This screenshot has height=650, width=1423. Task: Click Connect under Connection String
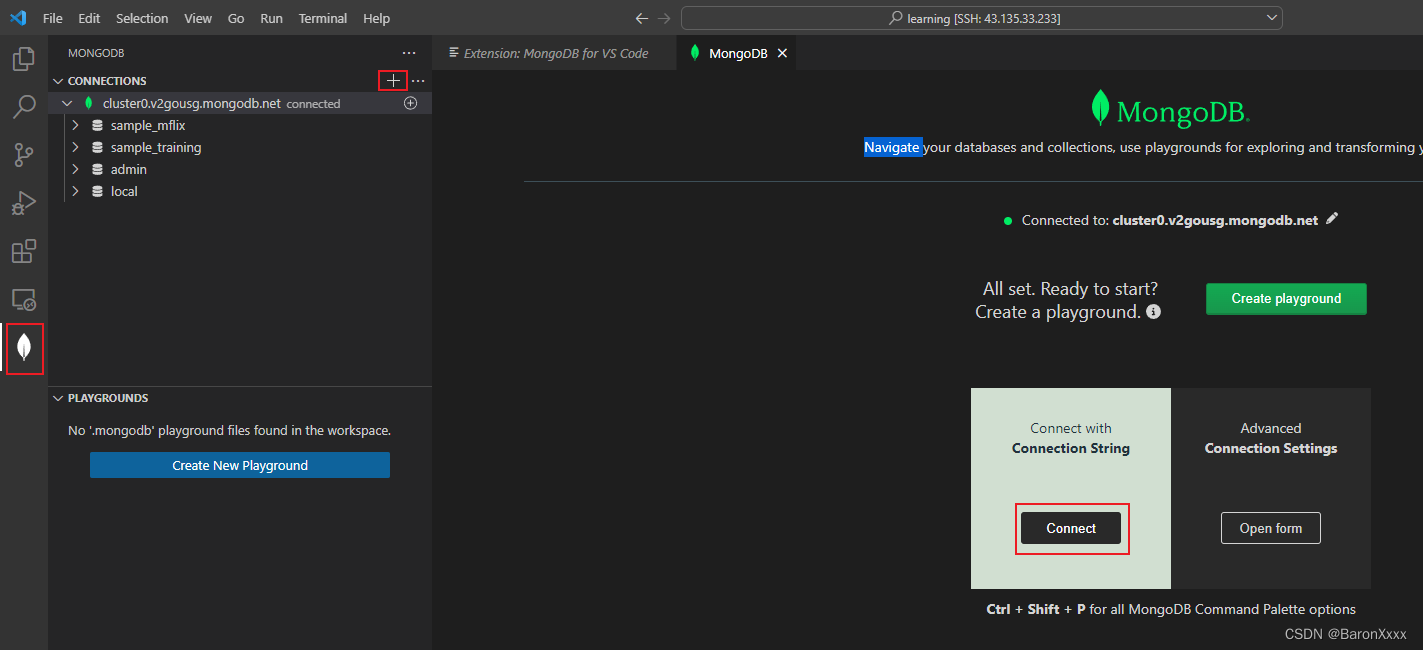click(x=1071, y=528)
